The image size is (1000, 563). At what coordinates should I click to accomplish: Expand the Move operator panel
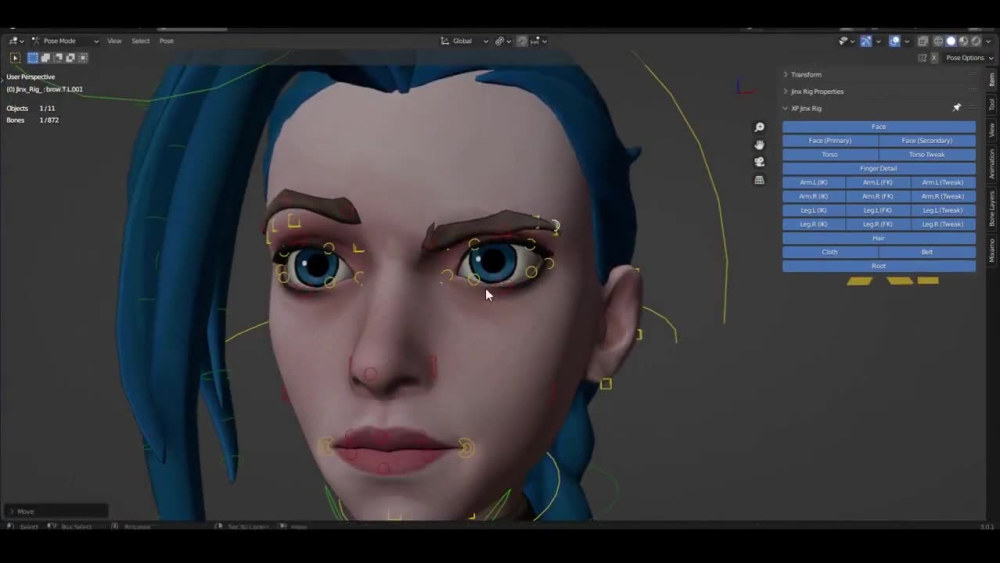[x=56, y=511]
